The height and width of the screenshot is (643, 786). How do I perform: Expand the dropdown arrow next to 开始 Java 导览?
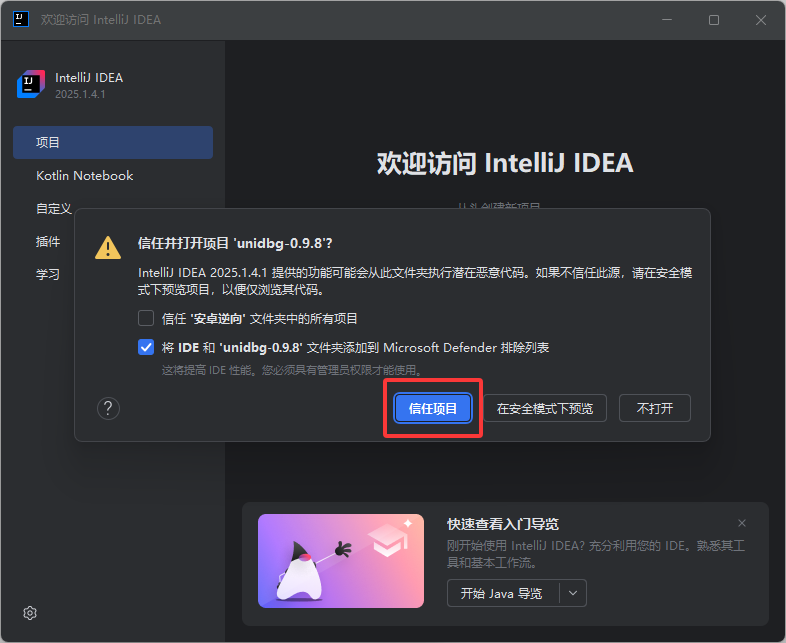(x=573, y=593)
